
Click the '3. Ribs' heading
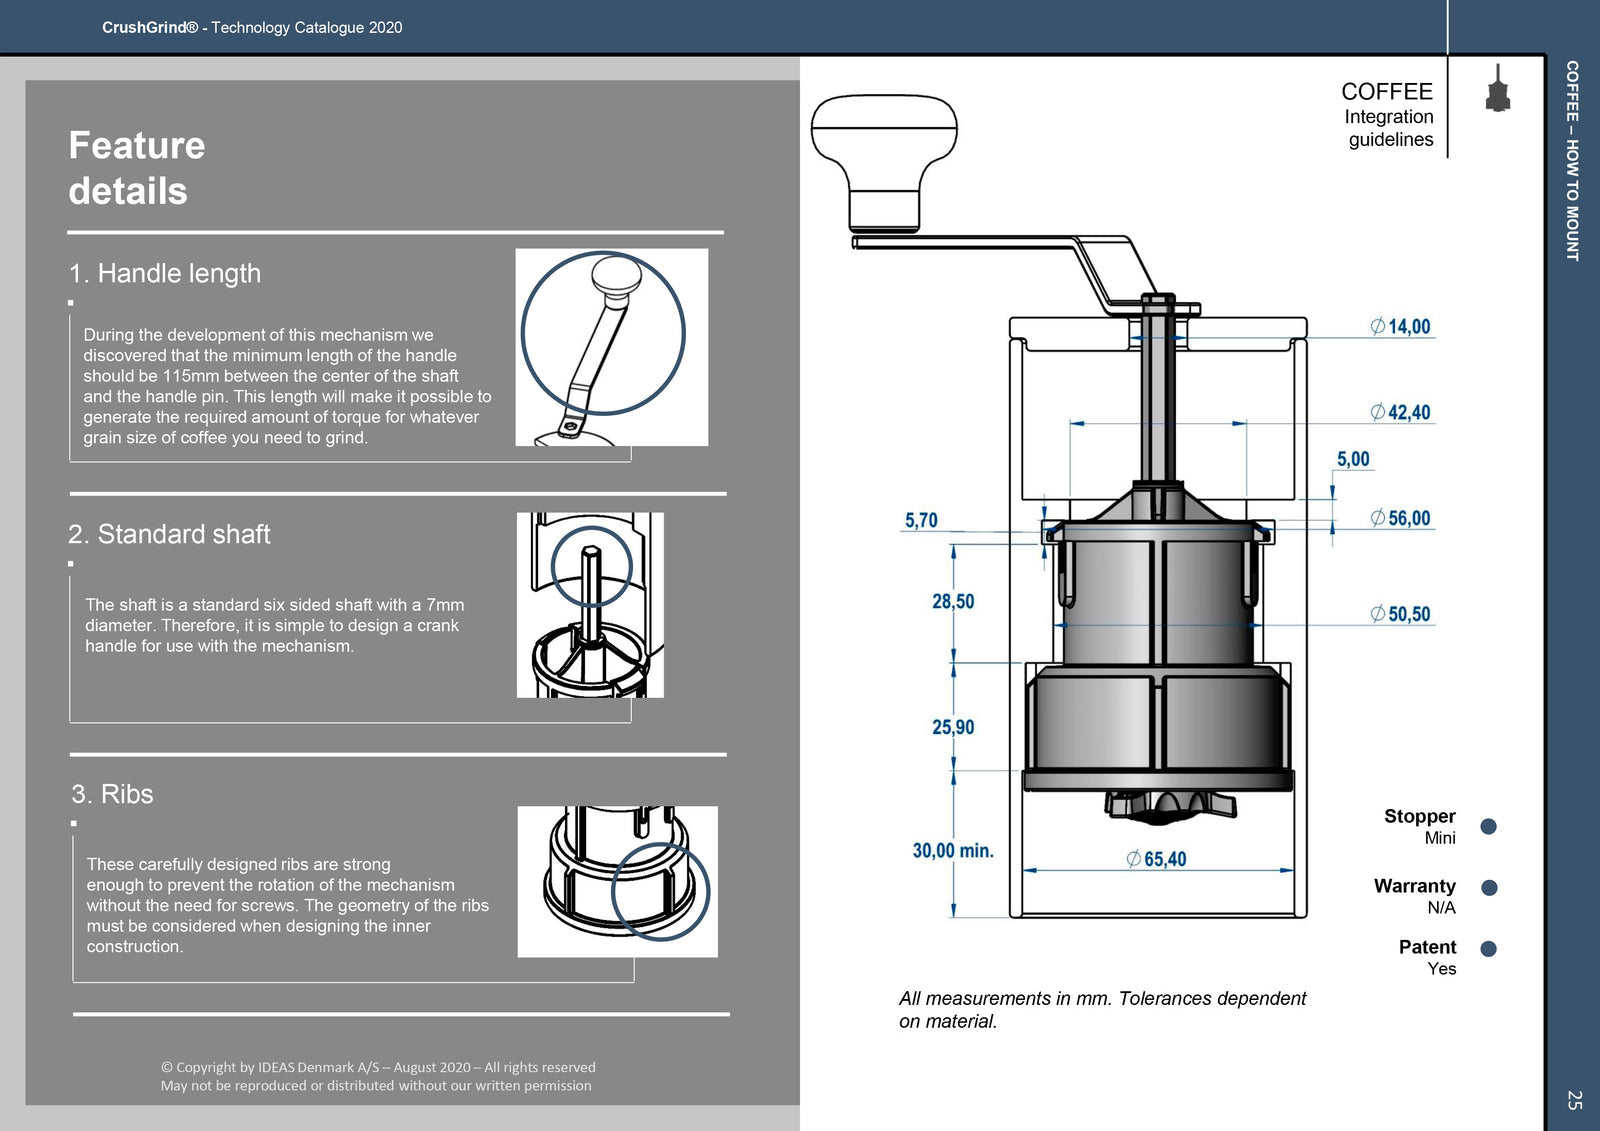pyautogui.click(x=112, y=794)
